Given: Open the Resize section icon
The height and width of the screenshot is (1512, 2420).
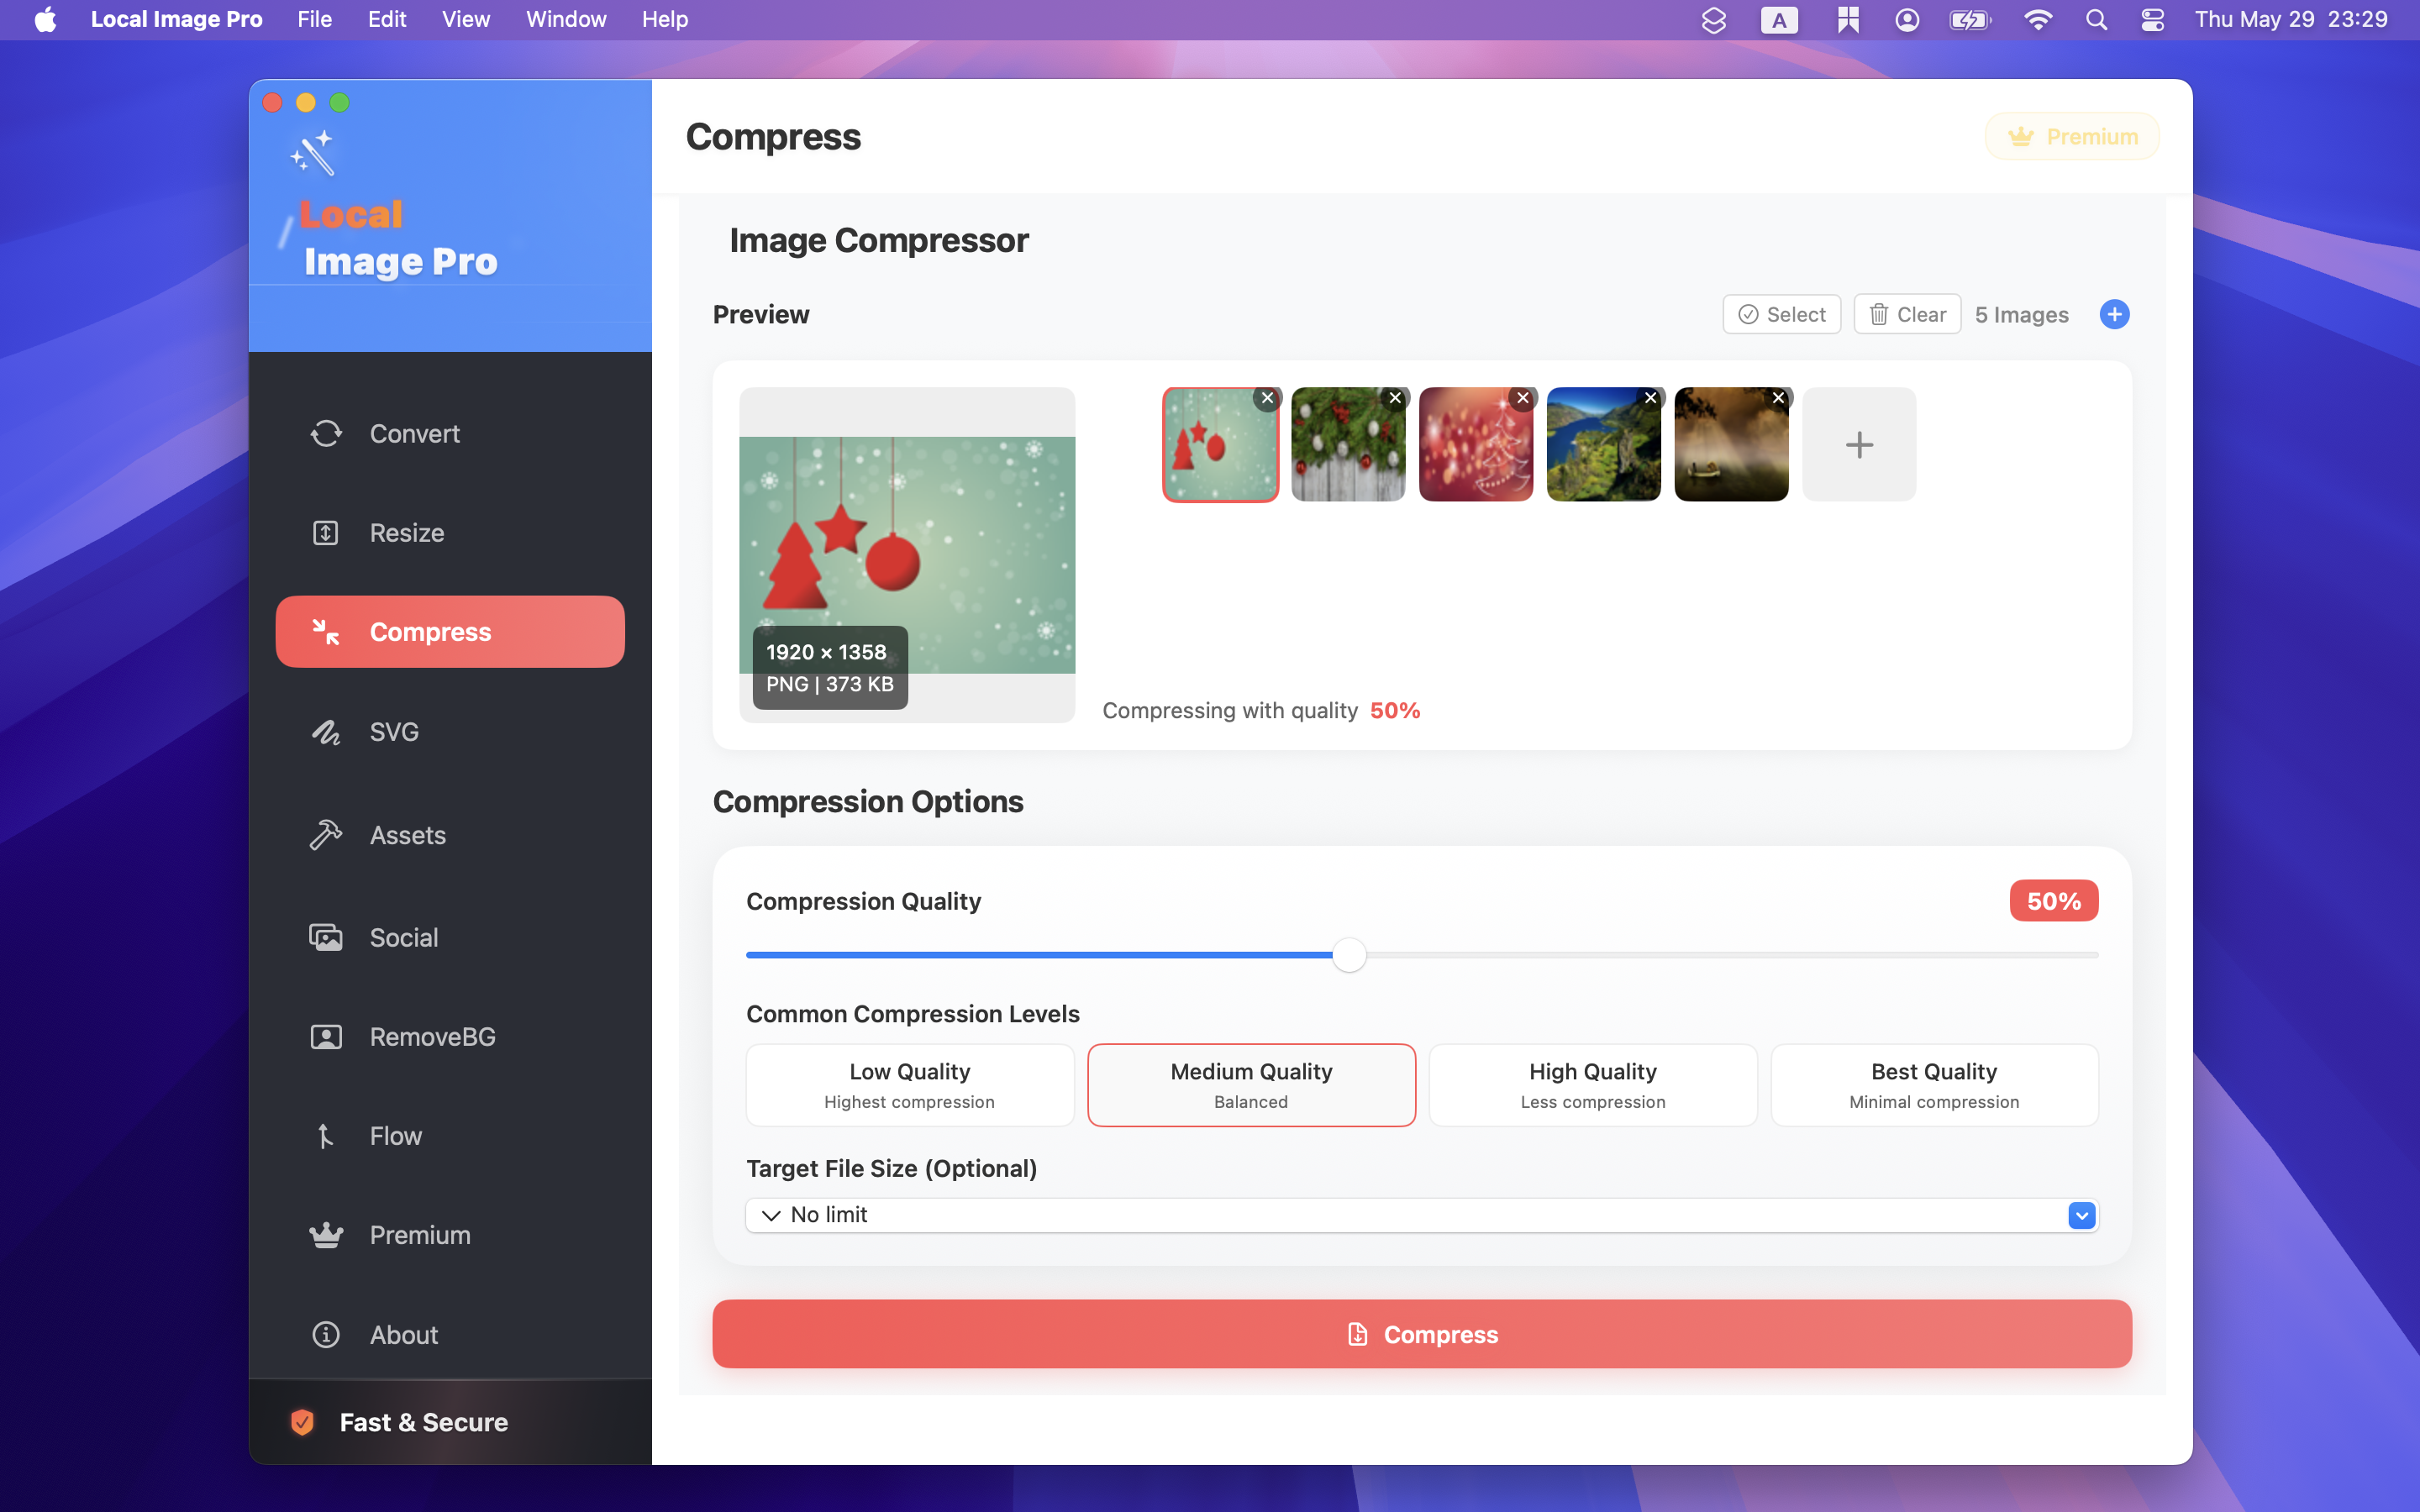Looking at the screenshot, I should click(x=326, y=532).
